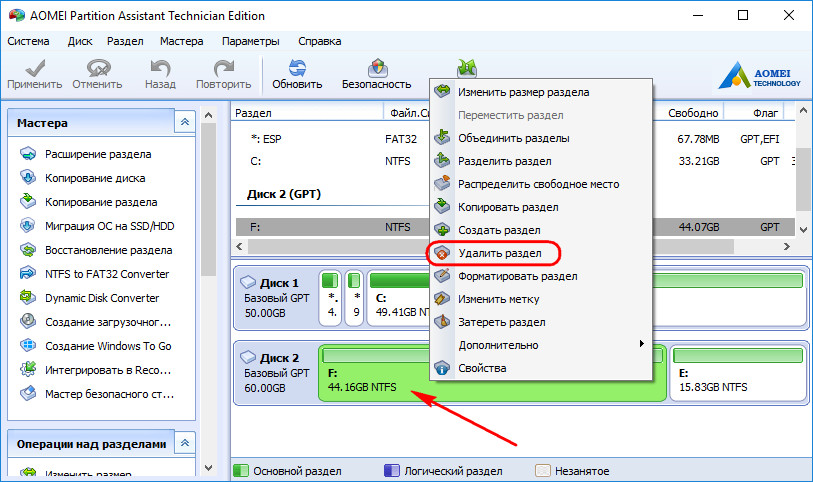Start Миграция ОС на SSD/HDD wizard
Screen dimensions: 813x482
pos(108,226)
